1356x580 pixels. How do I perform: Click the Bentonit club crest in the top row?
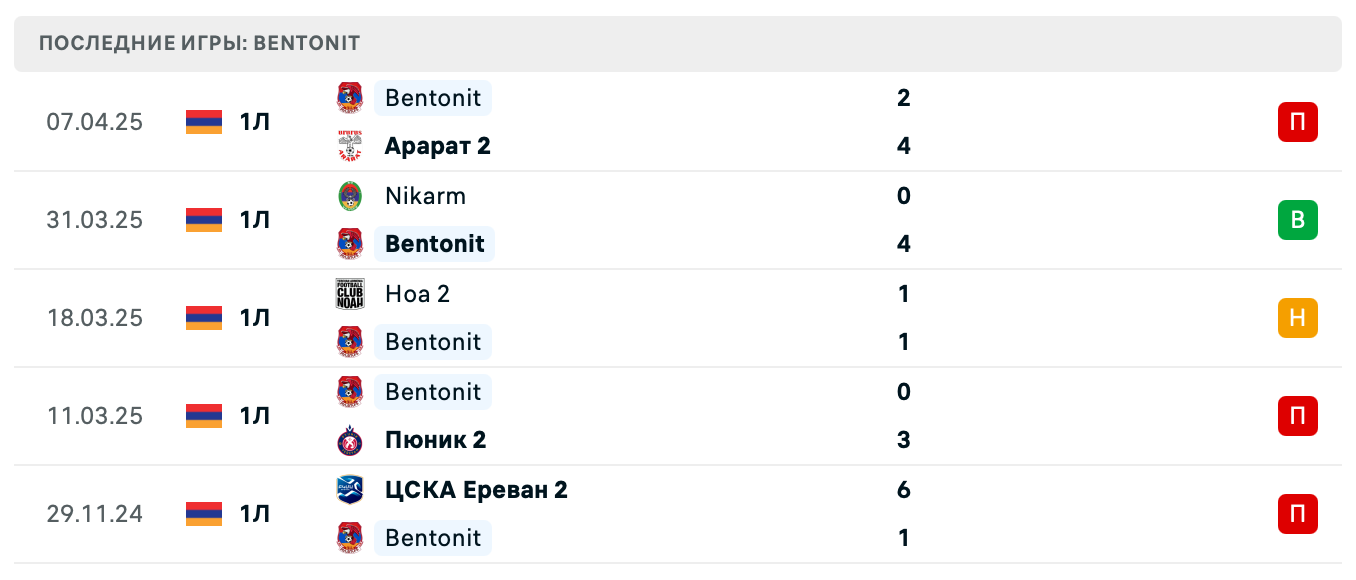(x=349, y=98)
